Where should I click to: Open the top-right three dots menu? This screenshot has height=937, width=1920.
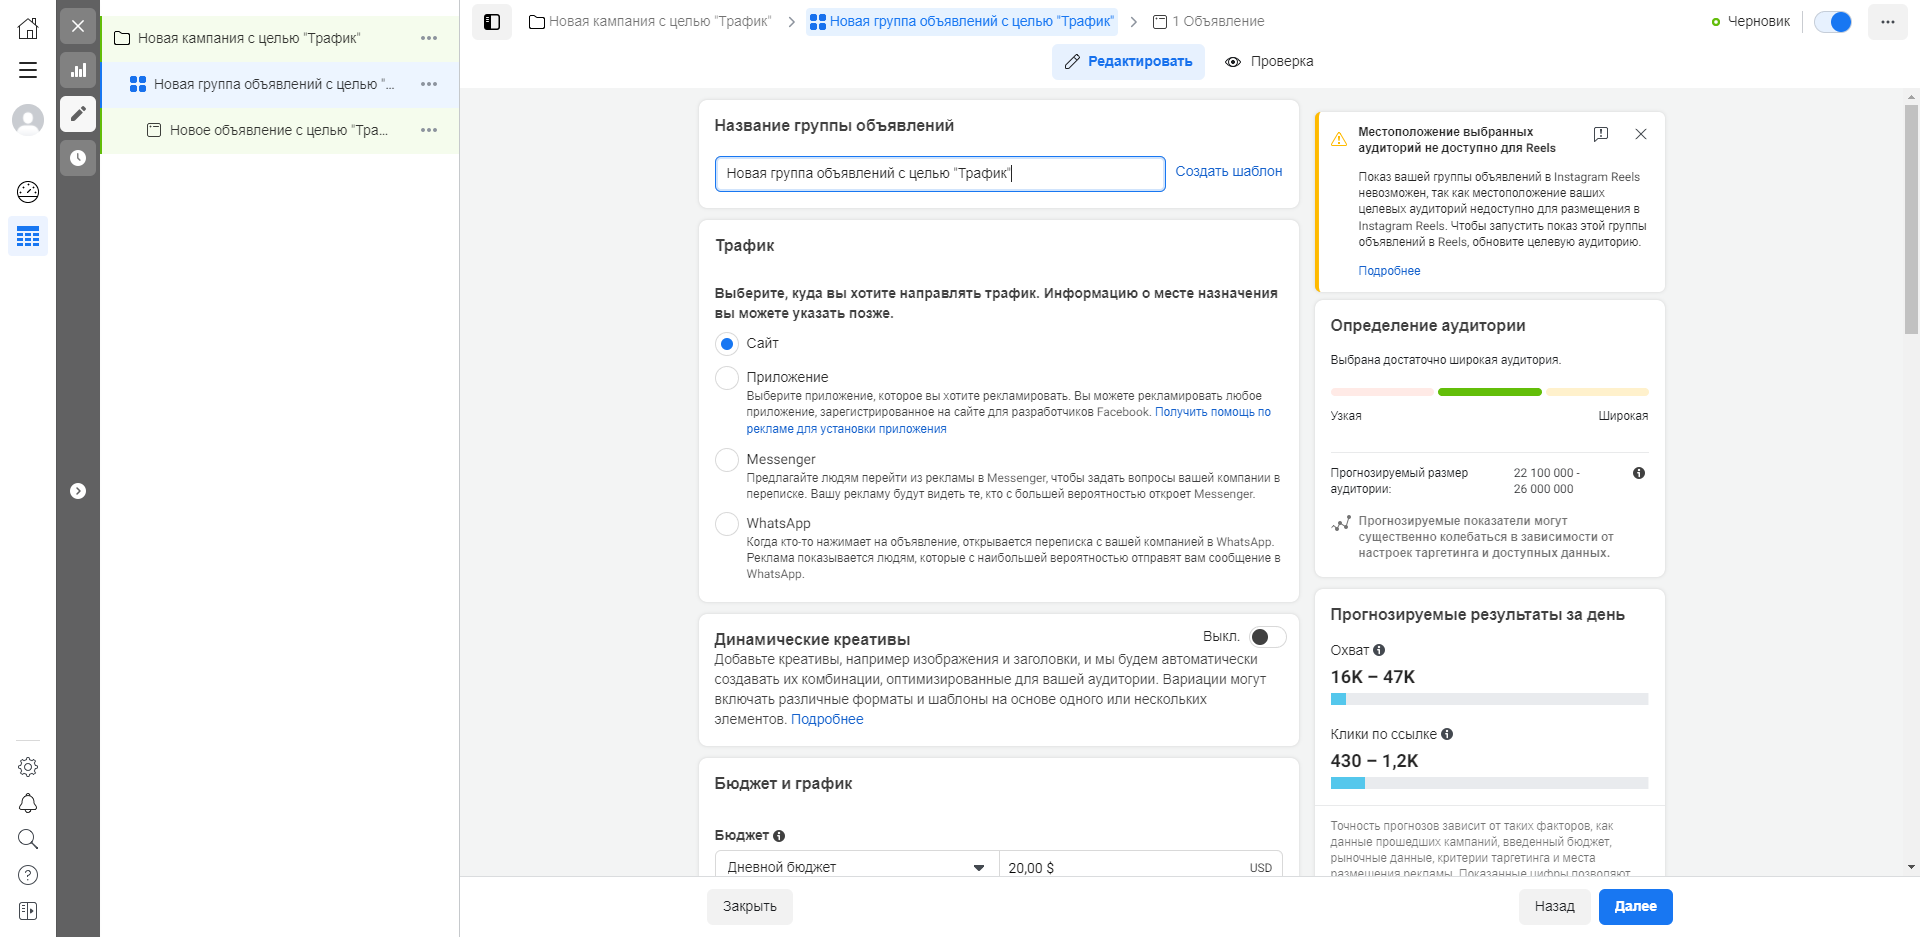[1887, 22]
